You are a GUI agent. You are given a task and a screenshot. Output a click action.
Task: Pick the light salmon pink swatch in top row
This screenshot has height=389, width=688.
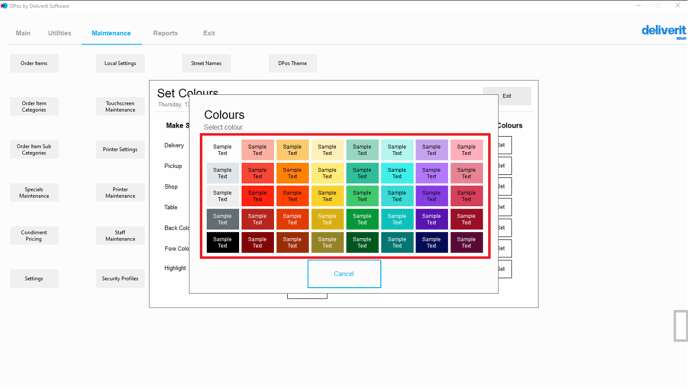click(x=258, y=150)
